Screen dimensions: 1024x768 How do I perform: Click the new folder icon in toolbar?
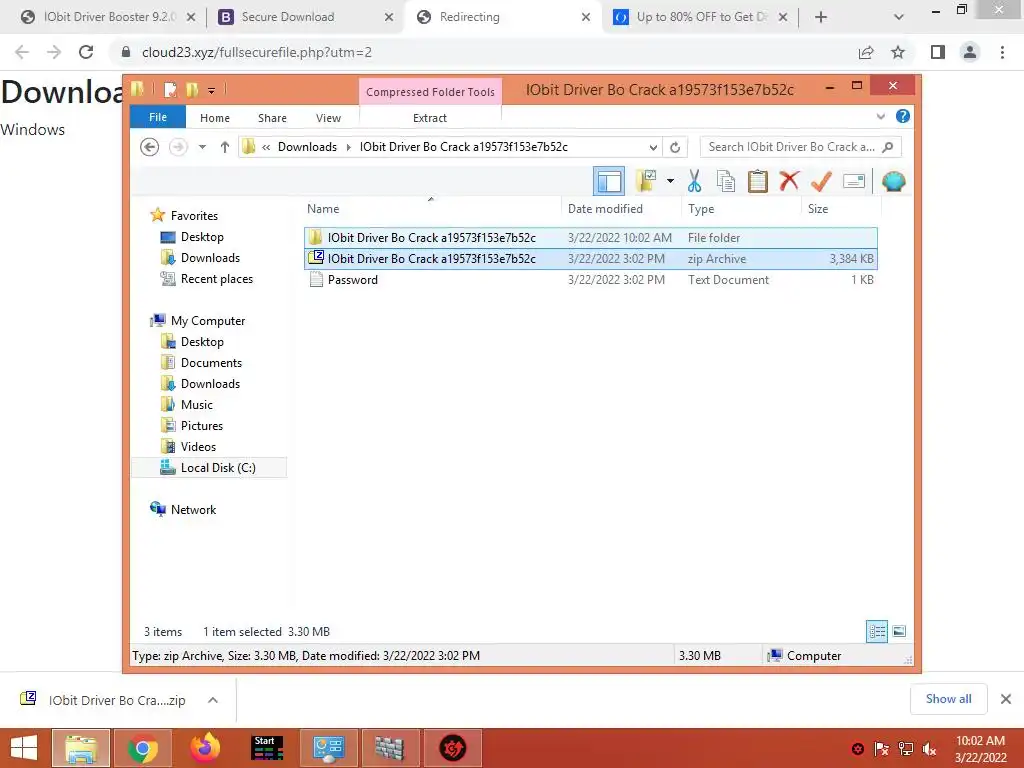pos(647,181)
